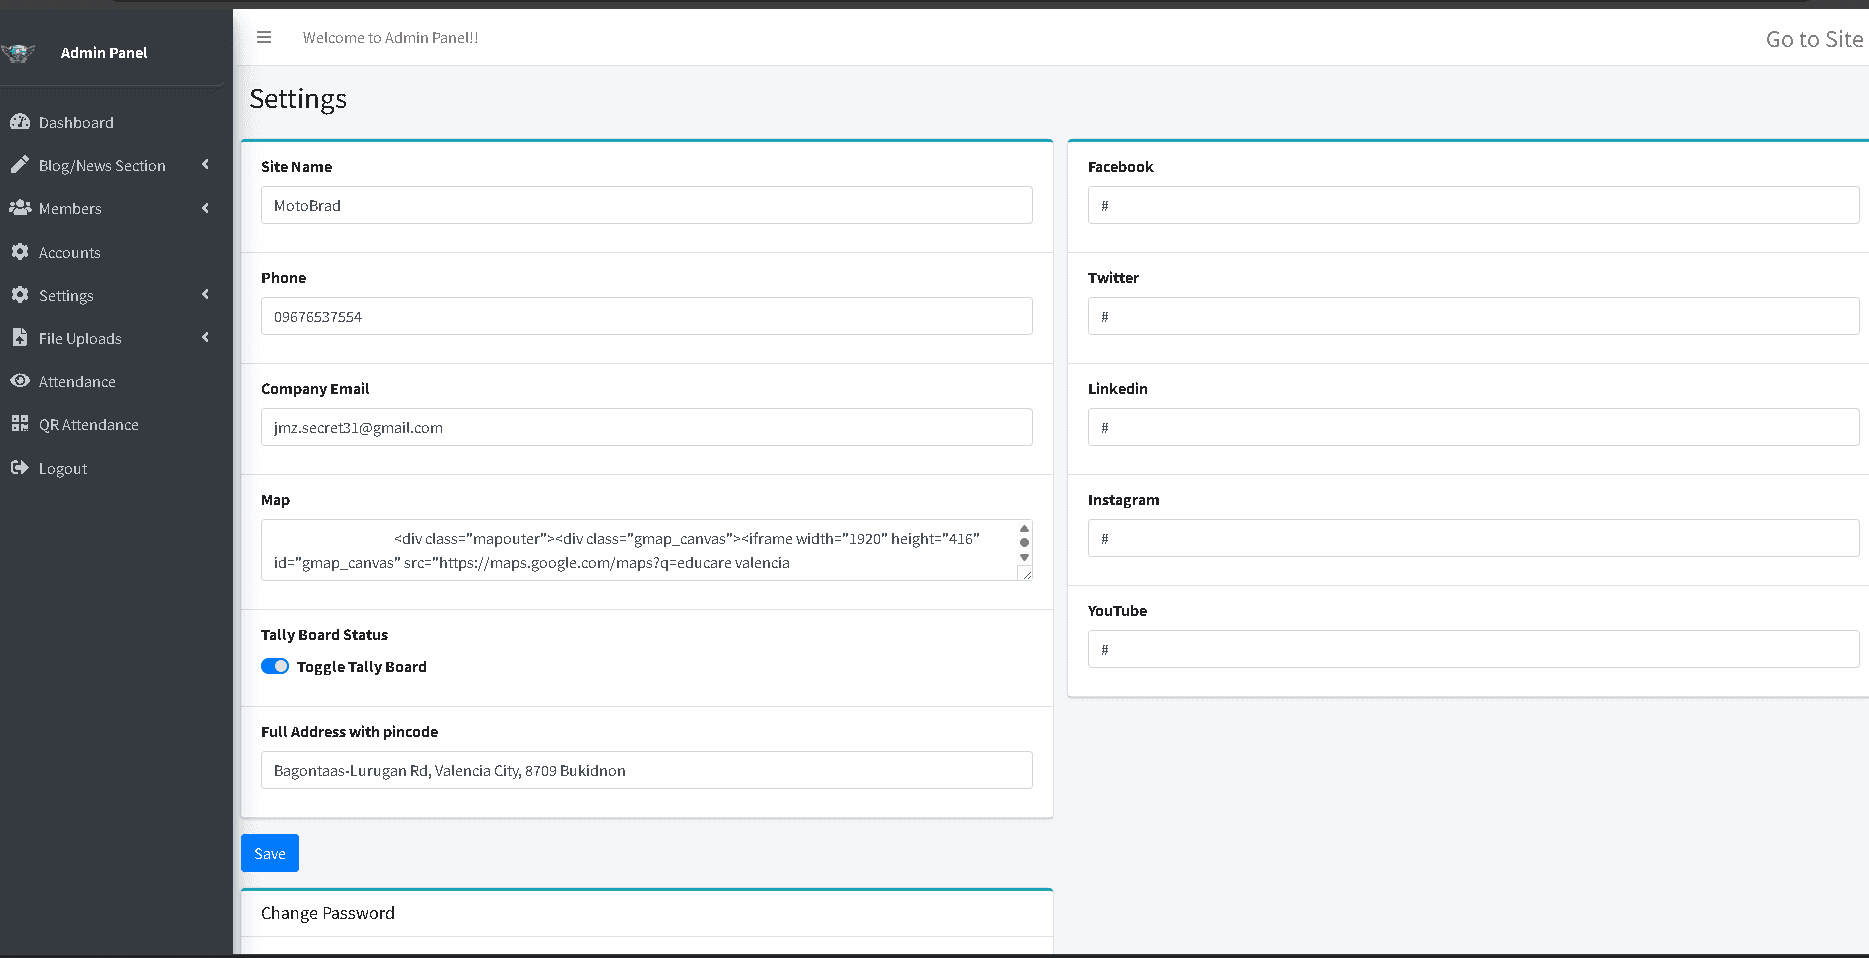Click the Accounts gear icon

pyautogui.click(x=20, y=252)
